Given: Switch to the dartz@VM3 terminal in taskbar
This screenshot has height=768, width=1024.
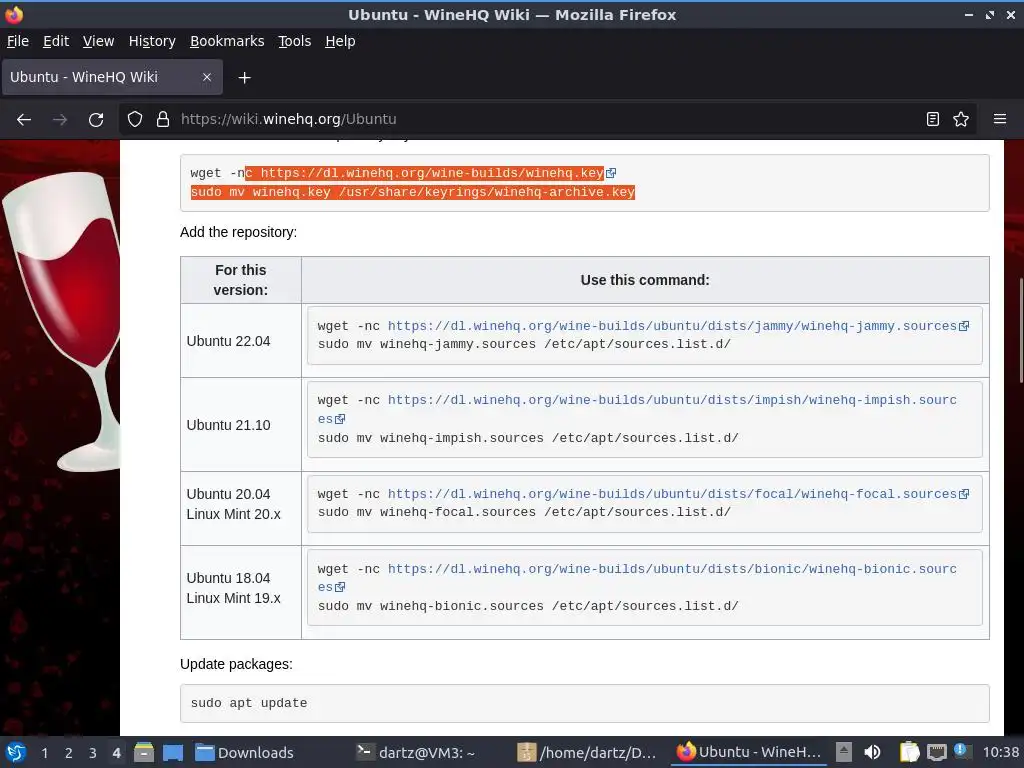Looking at the screenshot, I should coord(415,752).
